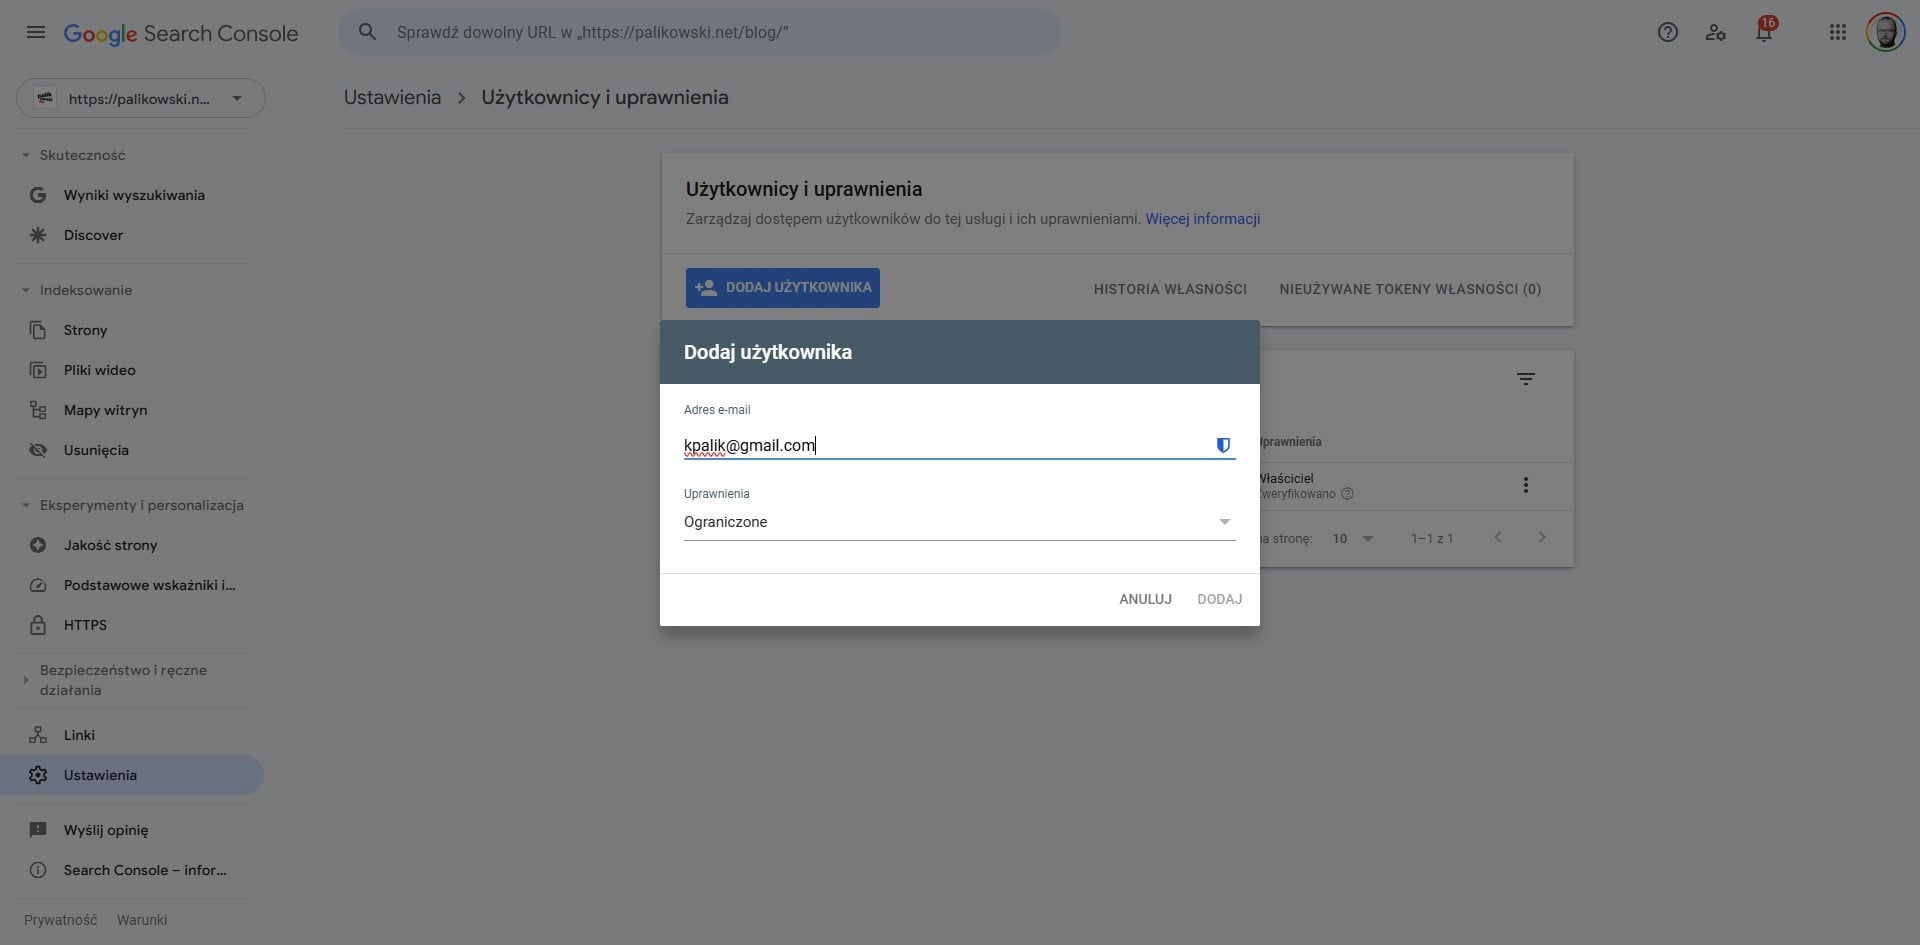Open Discover in the sidebar

tap(92, 235)
